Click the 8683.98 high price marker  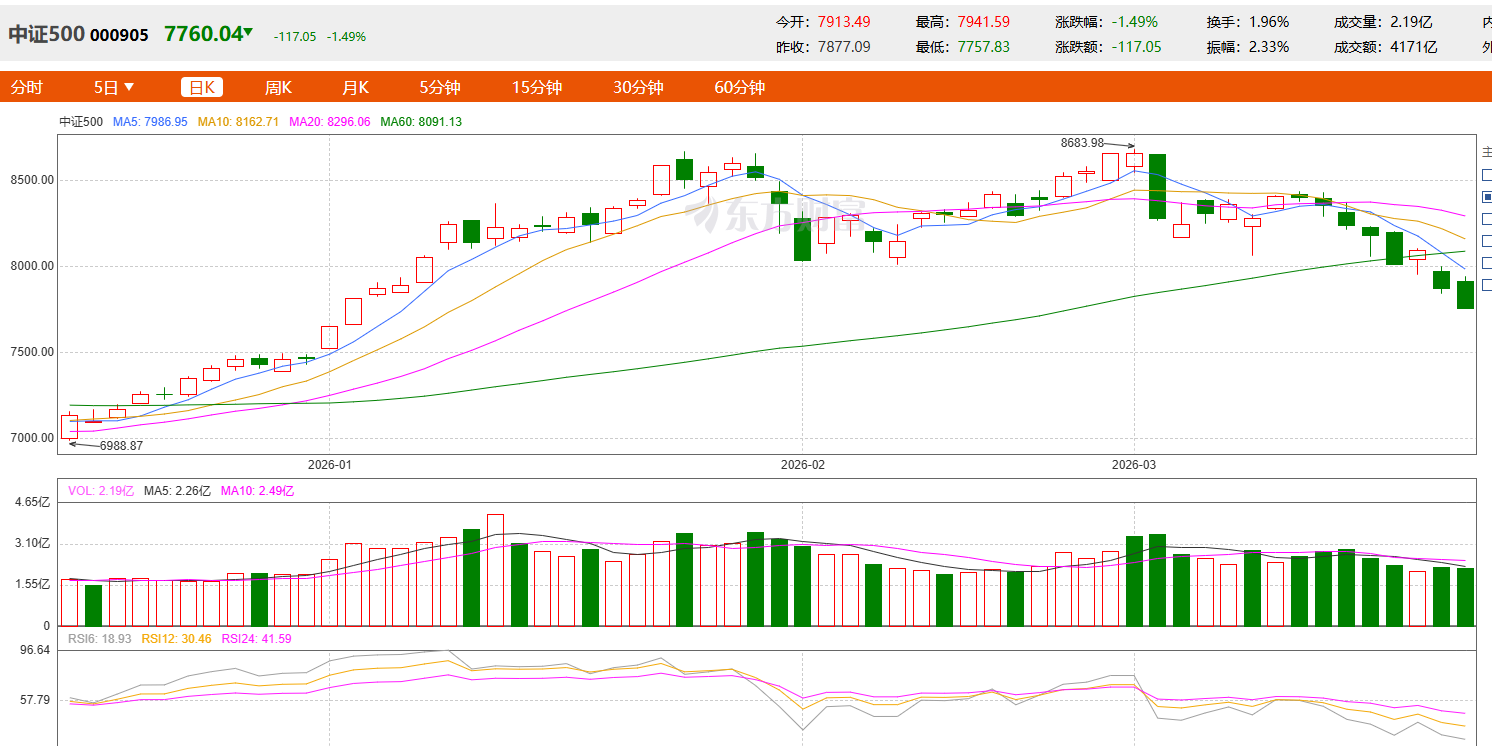pos(1082,143)
